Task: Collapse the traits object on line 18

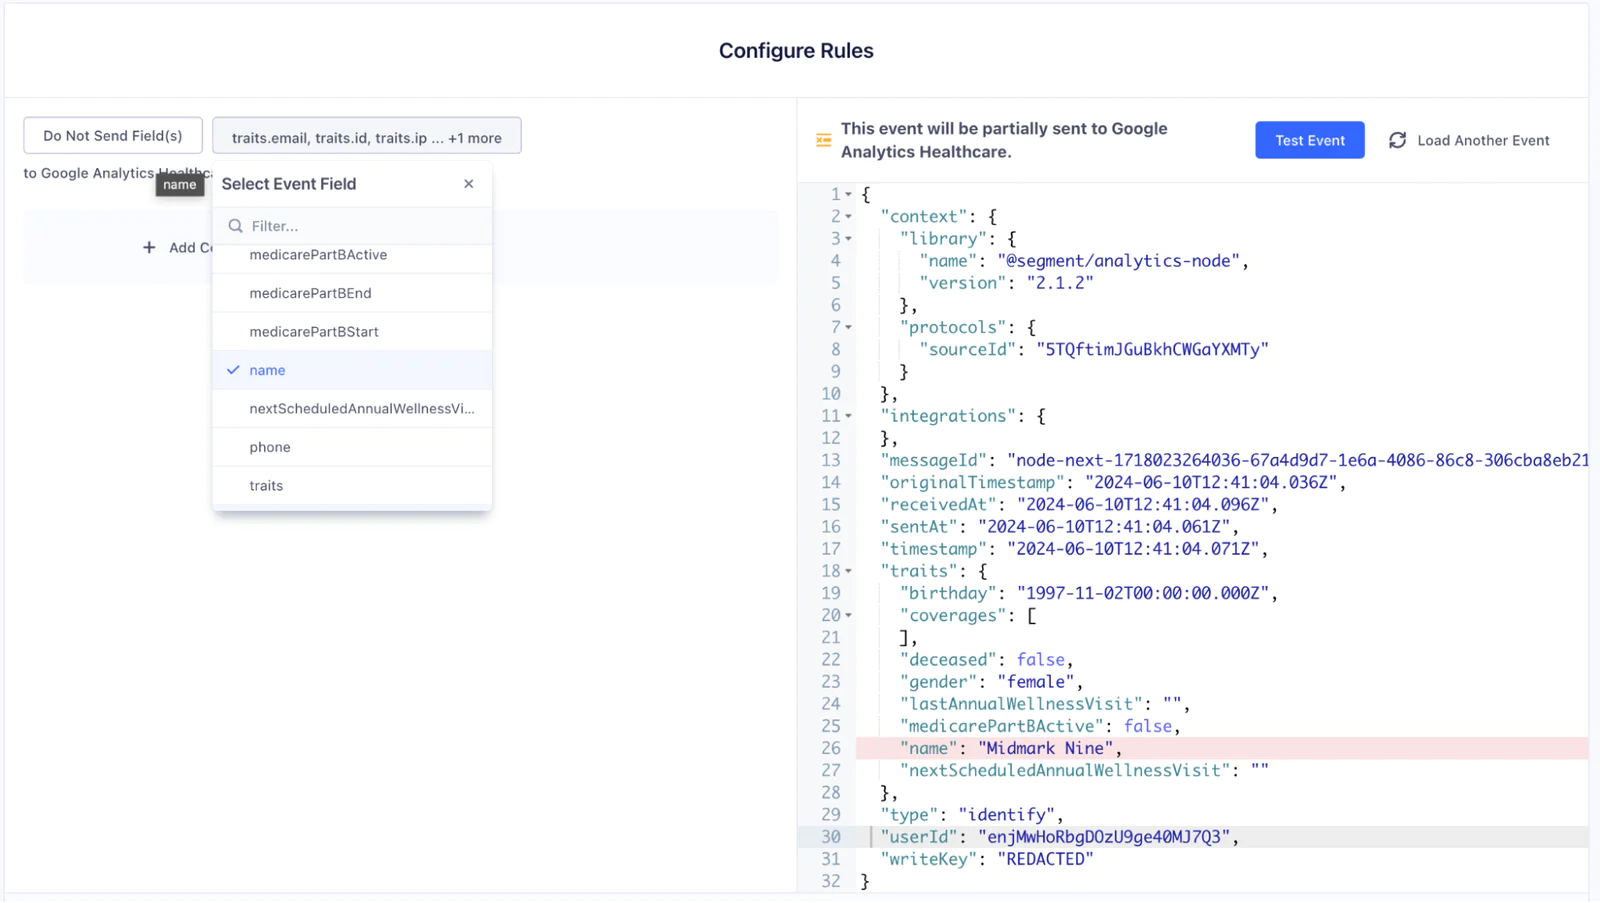Action: pos(846,571)
